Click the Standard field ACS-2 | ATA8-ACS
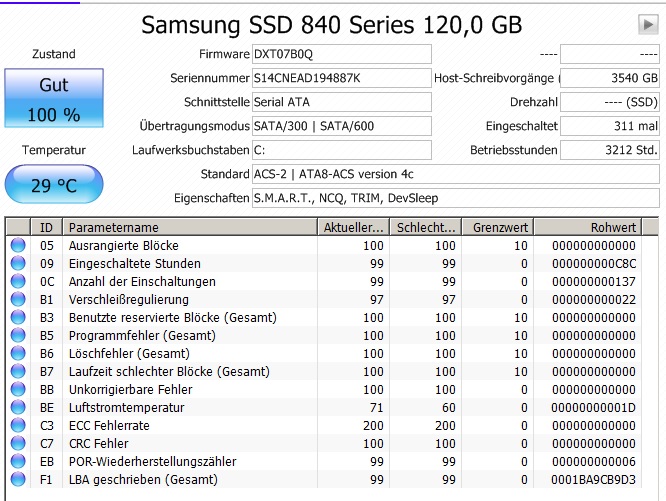666x501 pixels. point(456,174)
